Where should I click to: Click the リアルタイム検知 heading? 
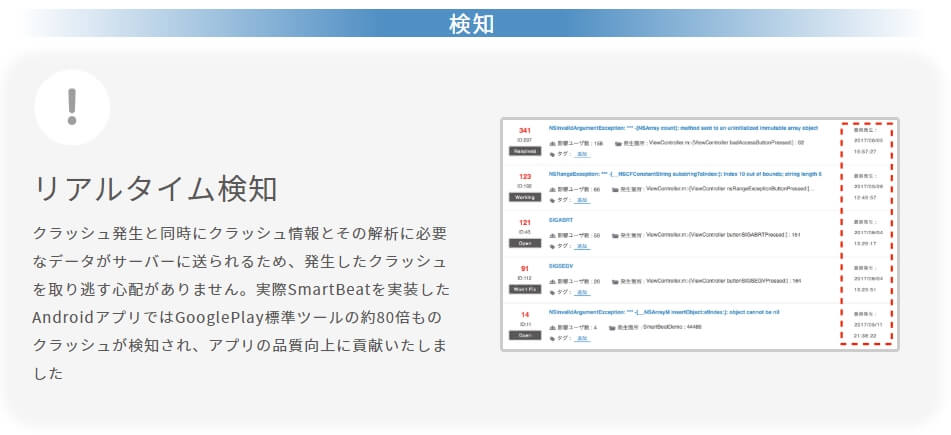[155, 189]
